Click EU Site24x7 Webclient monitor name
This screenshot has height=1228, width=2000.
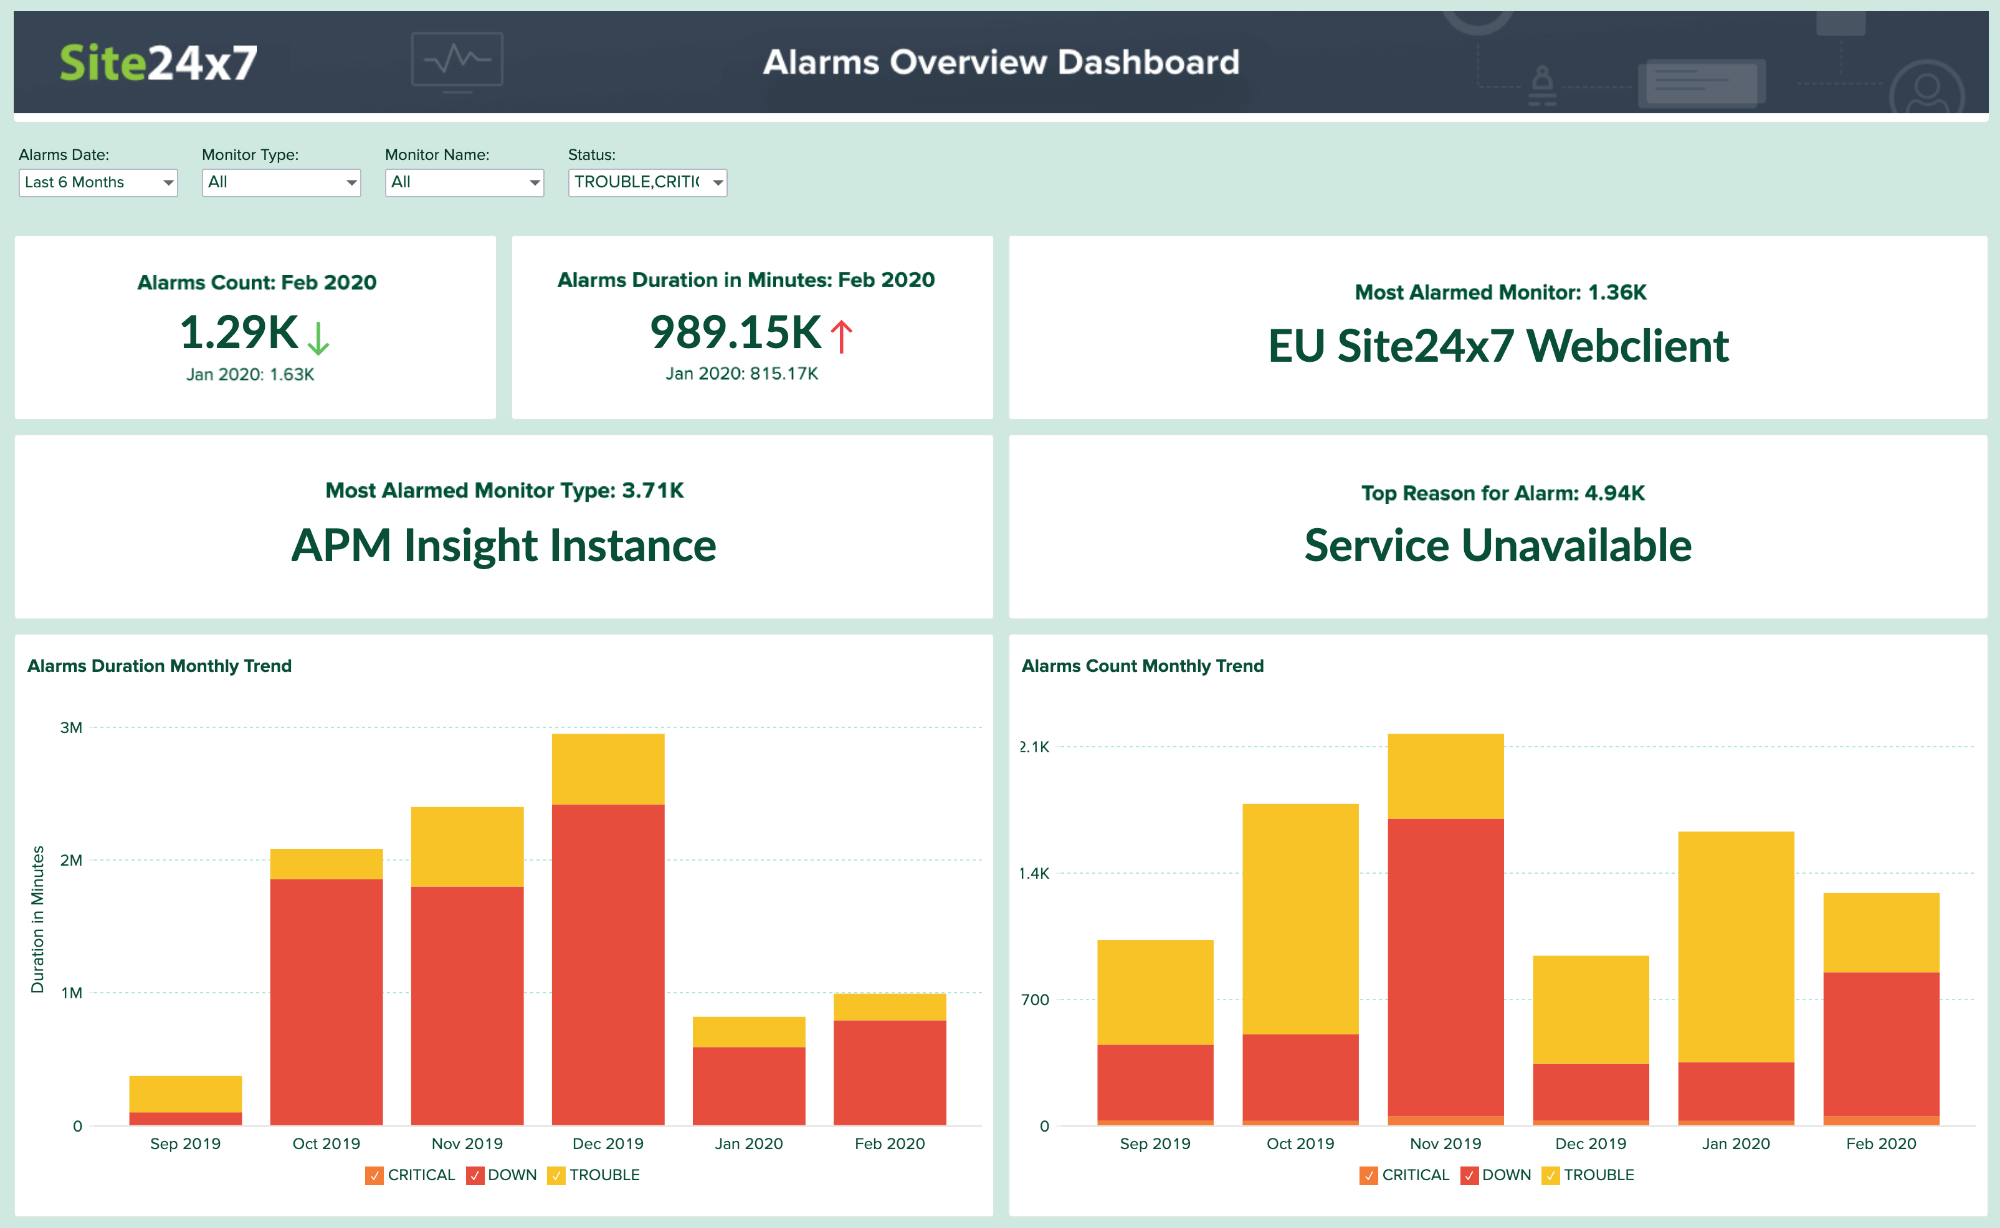click(1498, 347)
